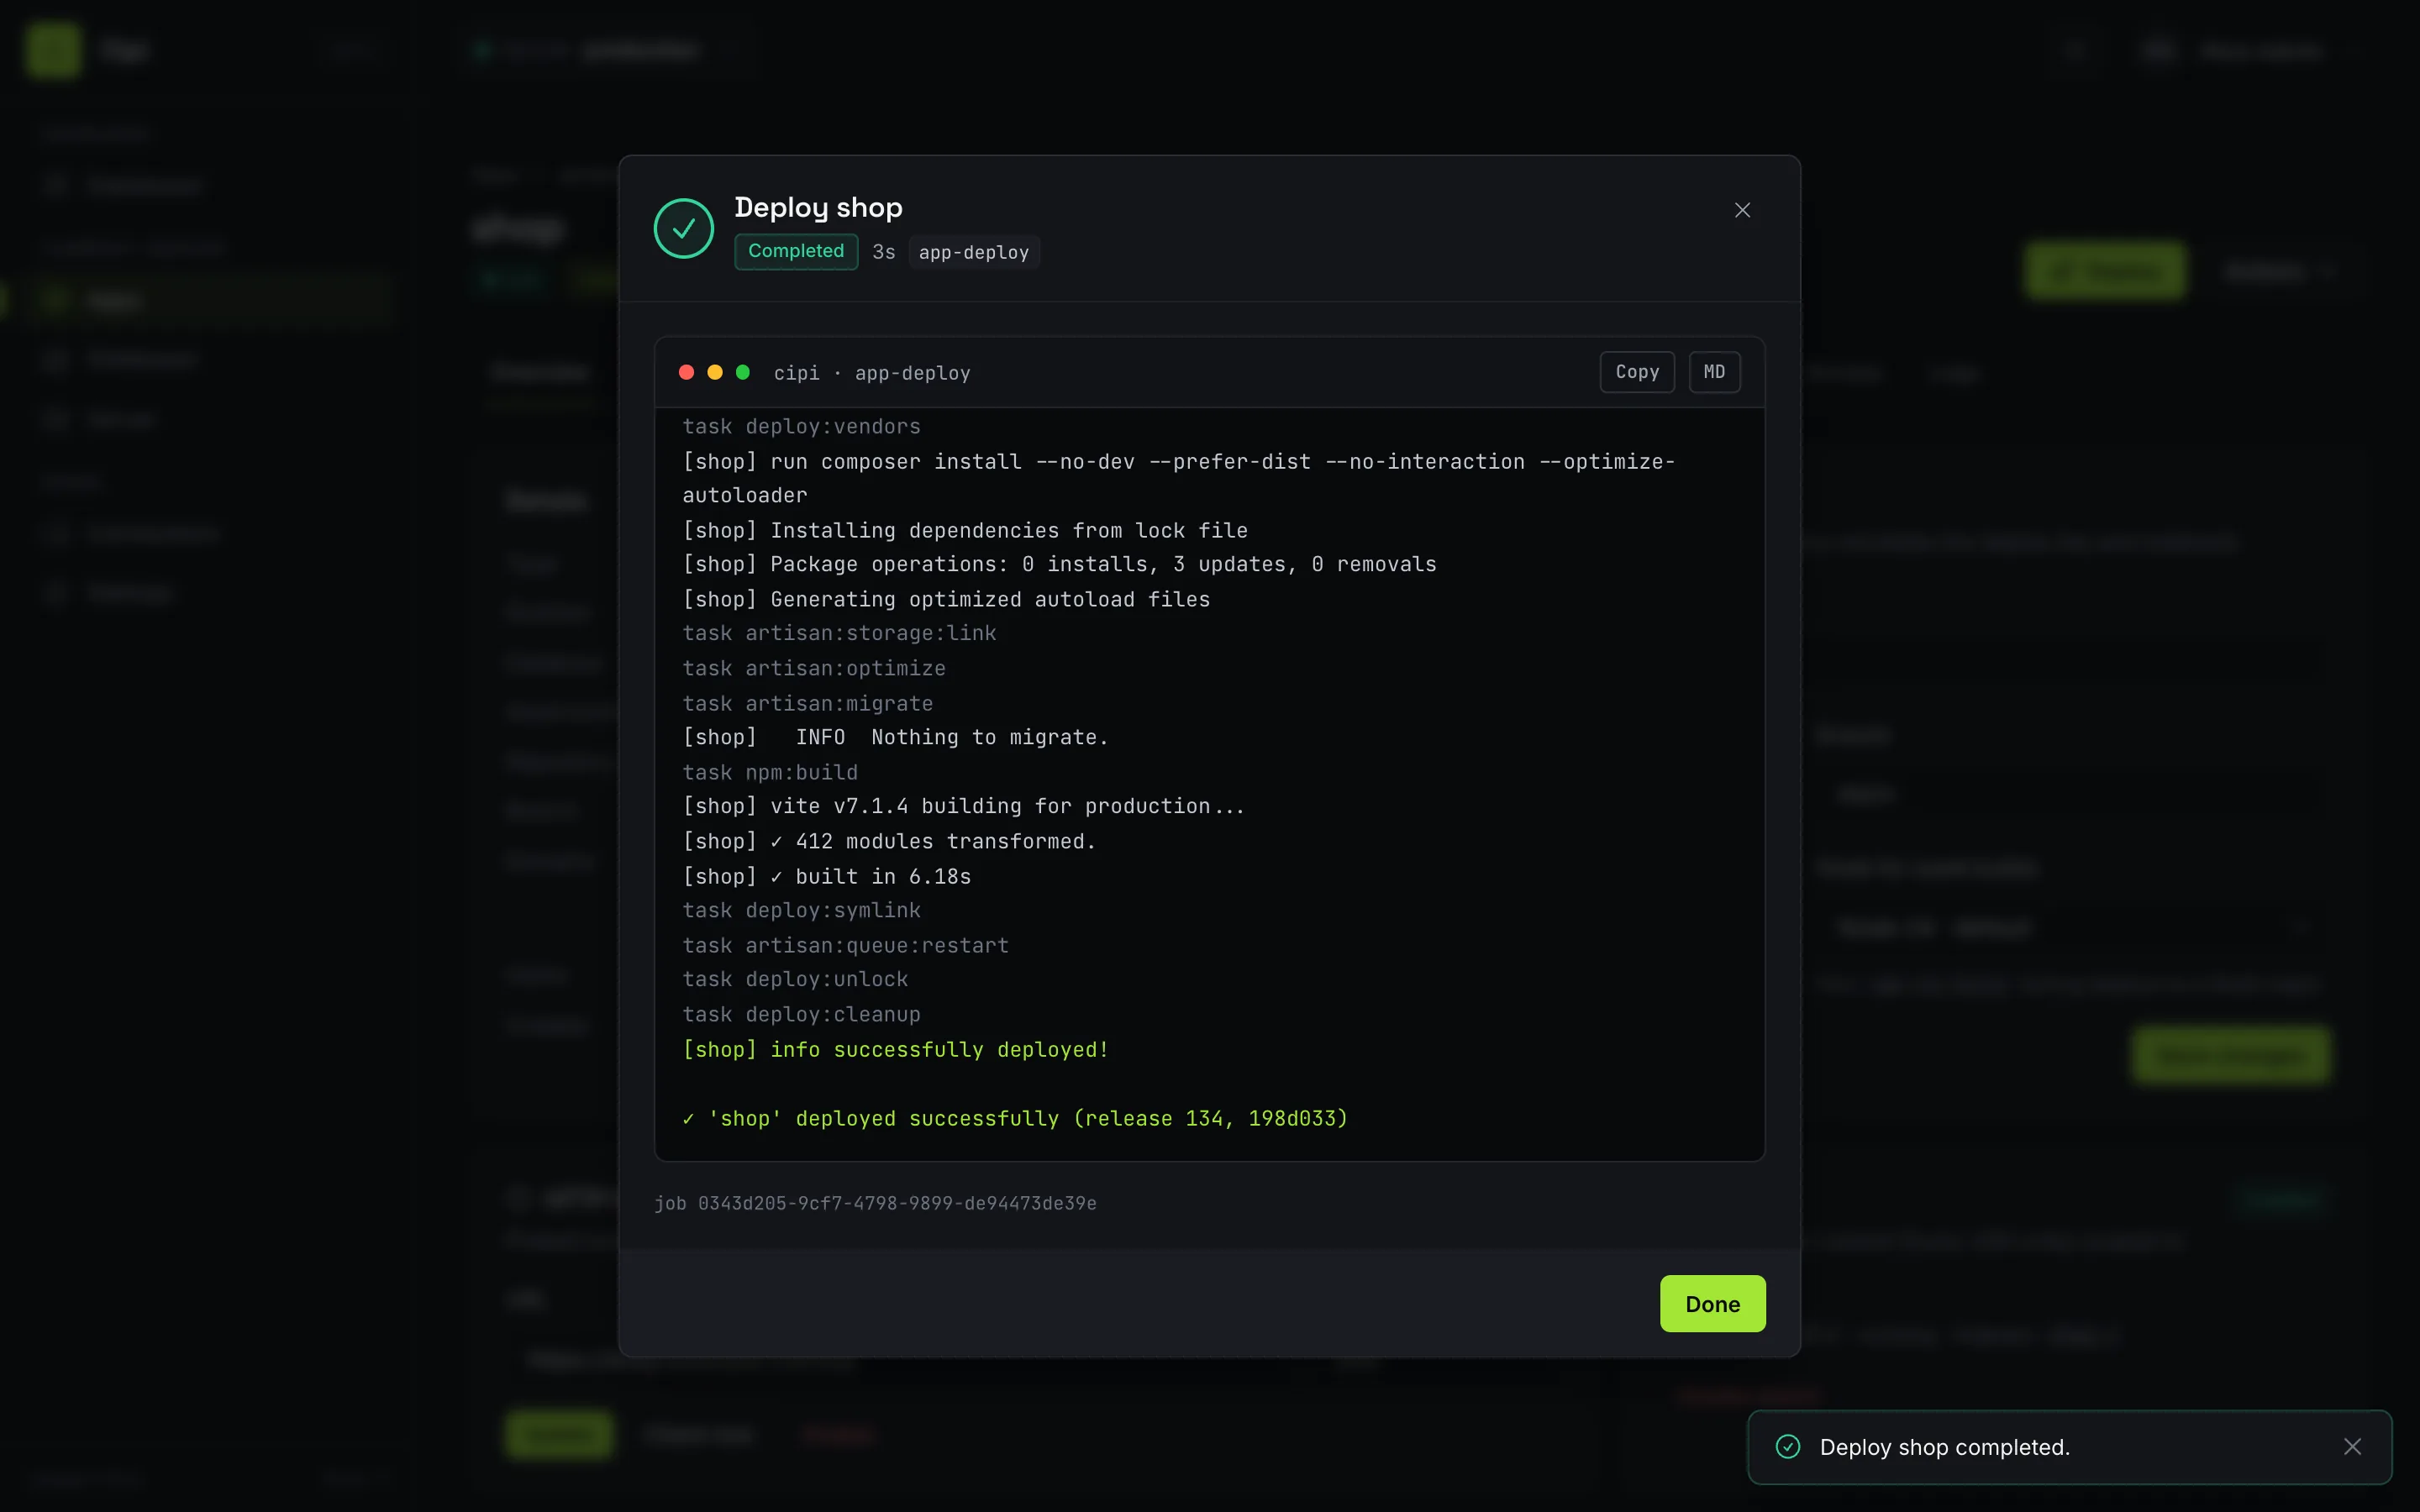Click the yellow terminal dot

pos(715,372)
